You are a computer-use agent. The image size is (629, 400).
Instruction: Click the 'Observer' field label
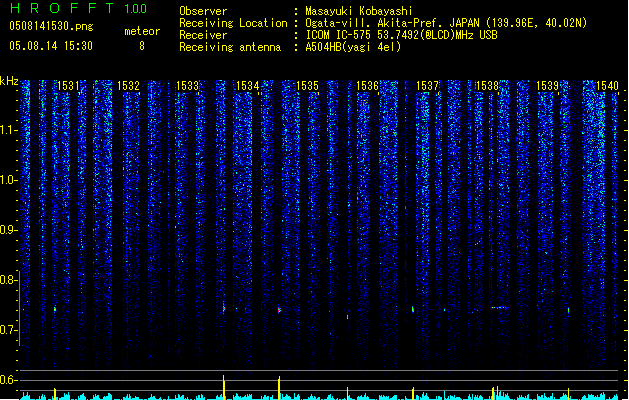click(203, 11)
